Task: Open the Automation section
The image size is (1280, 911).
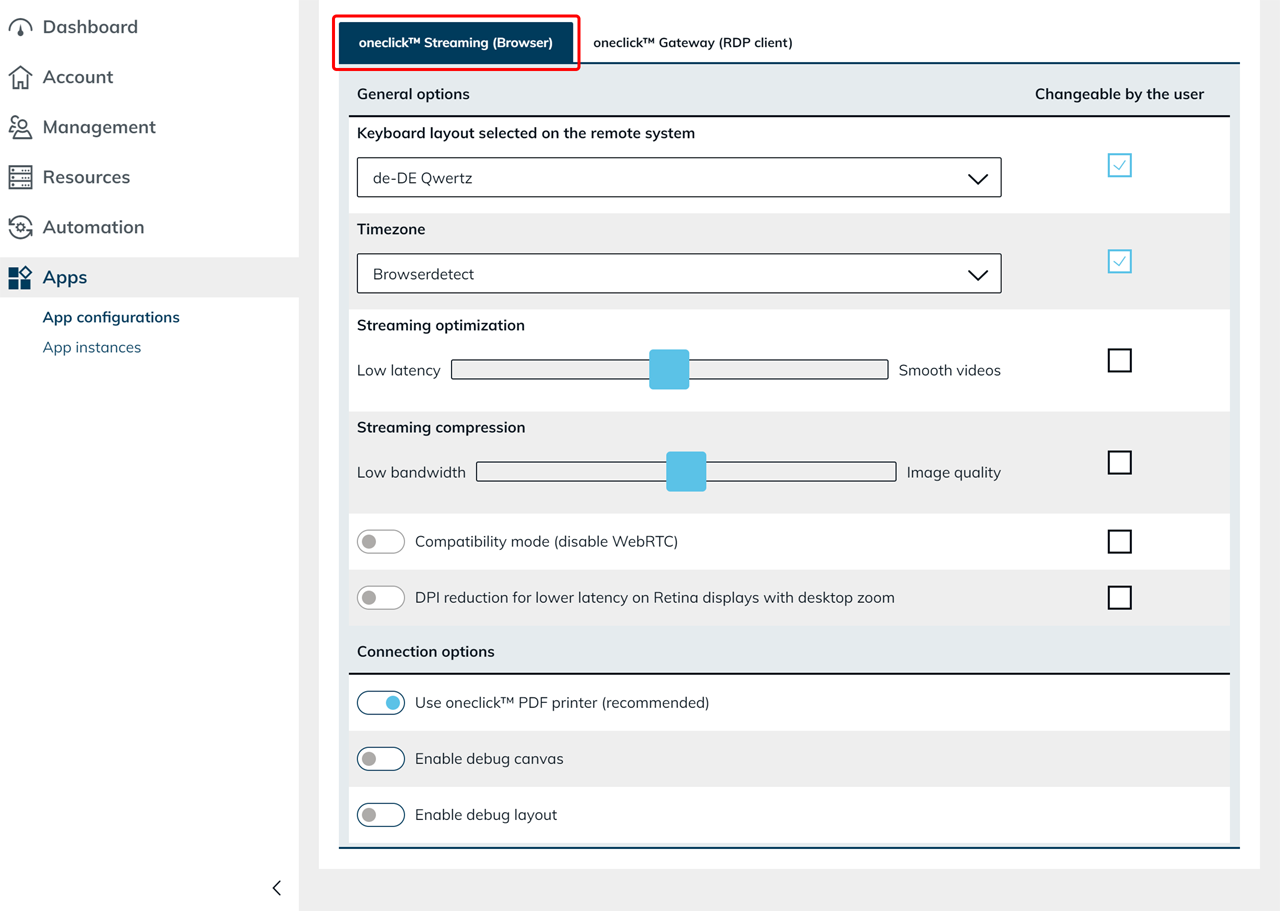Action: pos(93,227)
